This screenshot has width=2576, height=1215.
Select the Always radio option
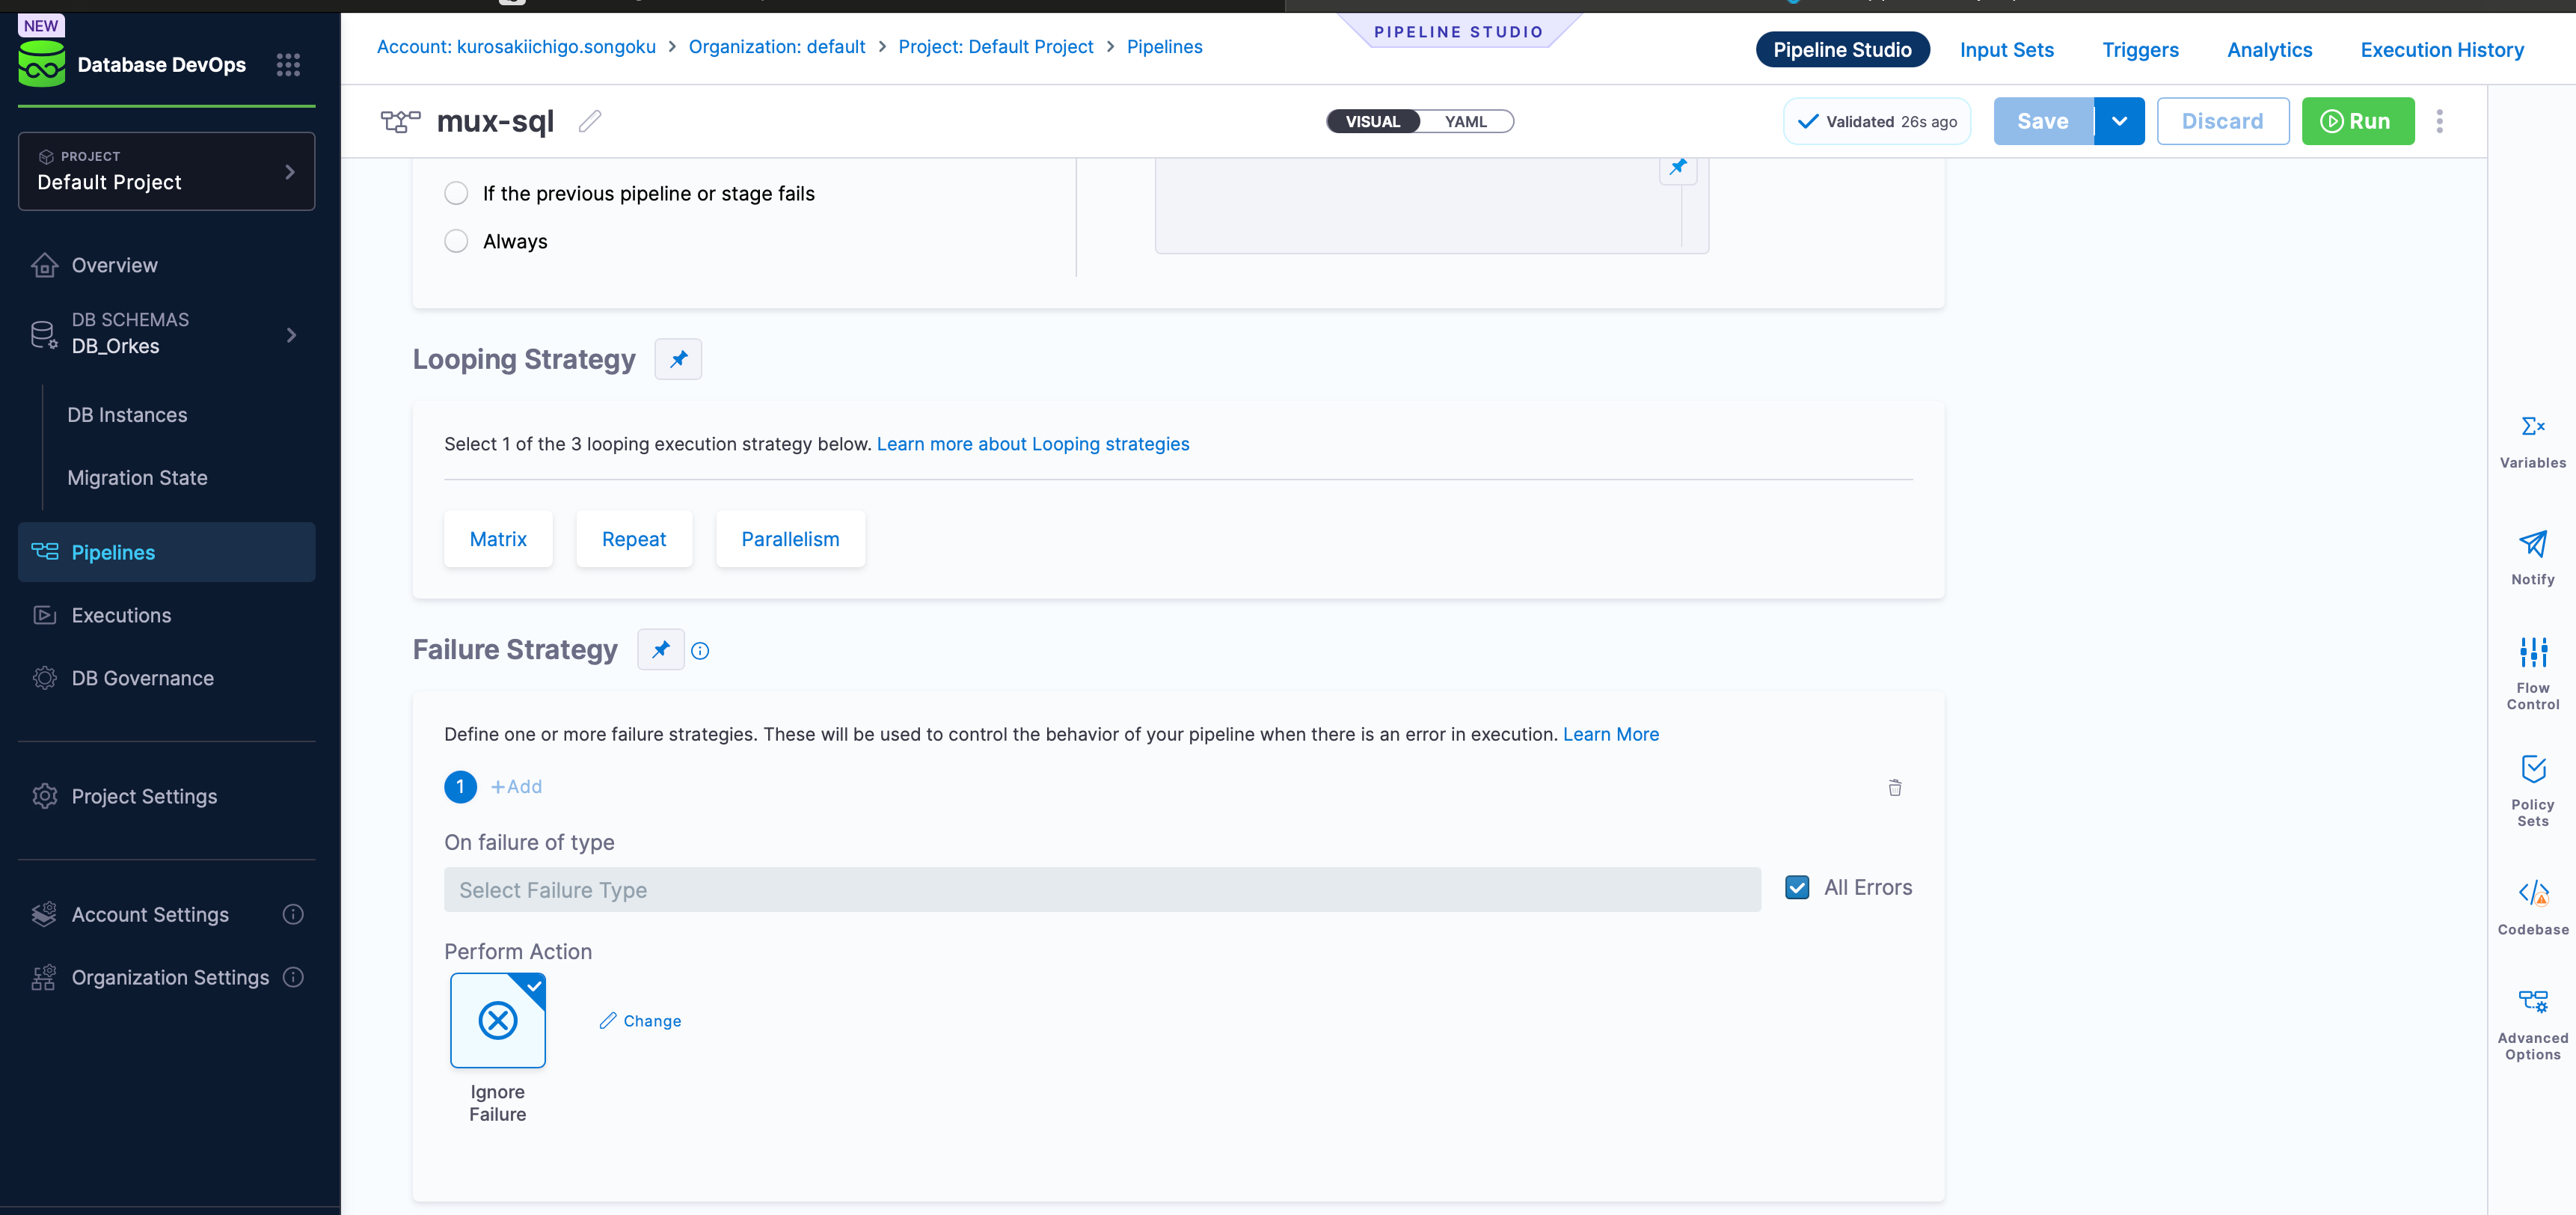pos(456,242)
